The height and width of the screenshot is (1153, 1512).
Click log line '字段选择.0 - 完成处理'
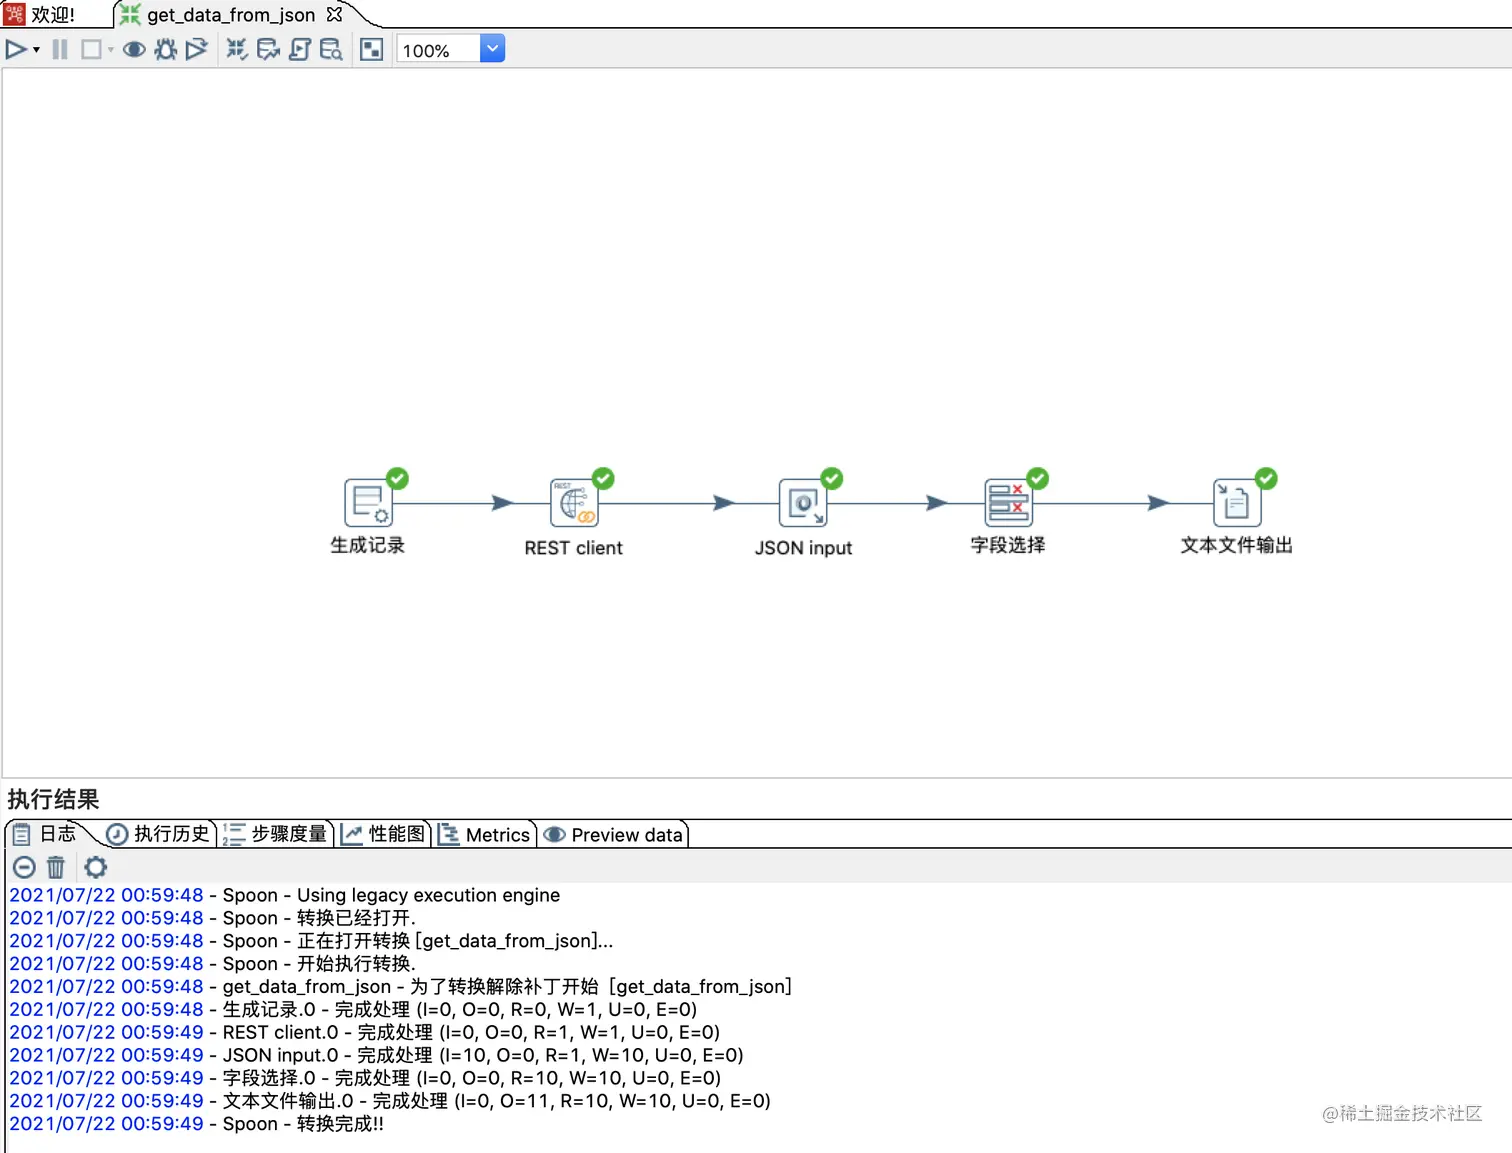tap(365, 1078)
